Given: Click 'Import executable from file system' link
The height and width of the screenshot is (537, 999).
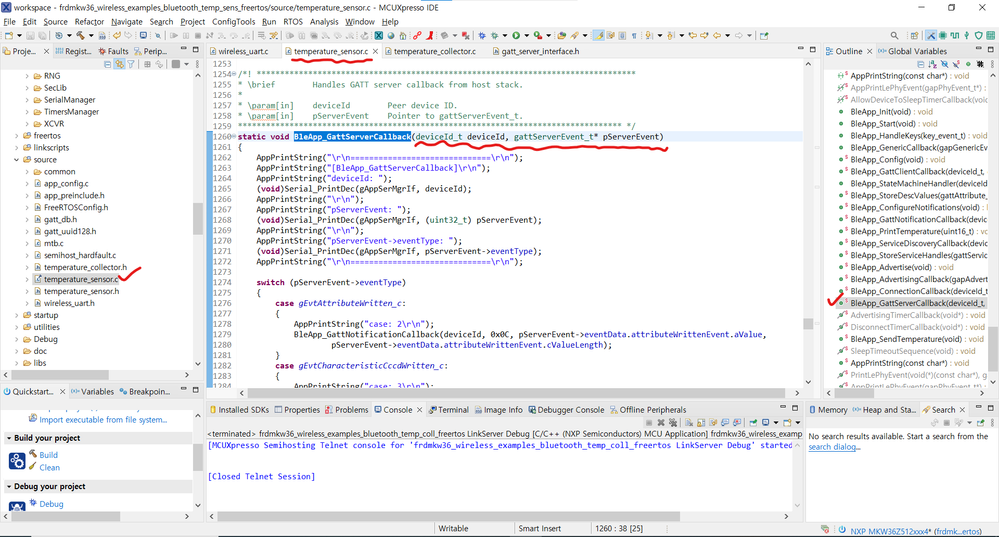Looking at the screenshot, I should pyautogui.click(x=103, y=419).
